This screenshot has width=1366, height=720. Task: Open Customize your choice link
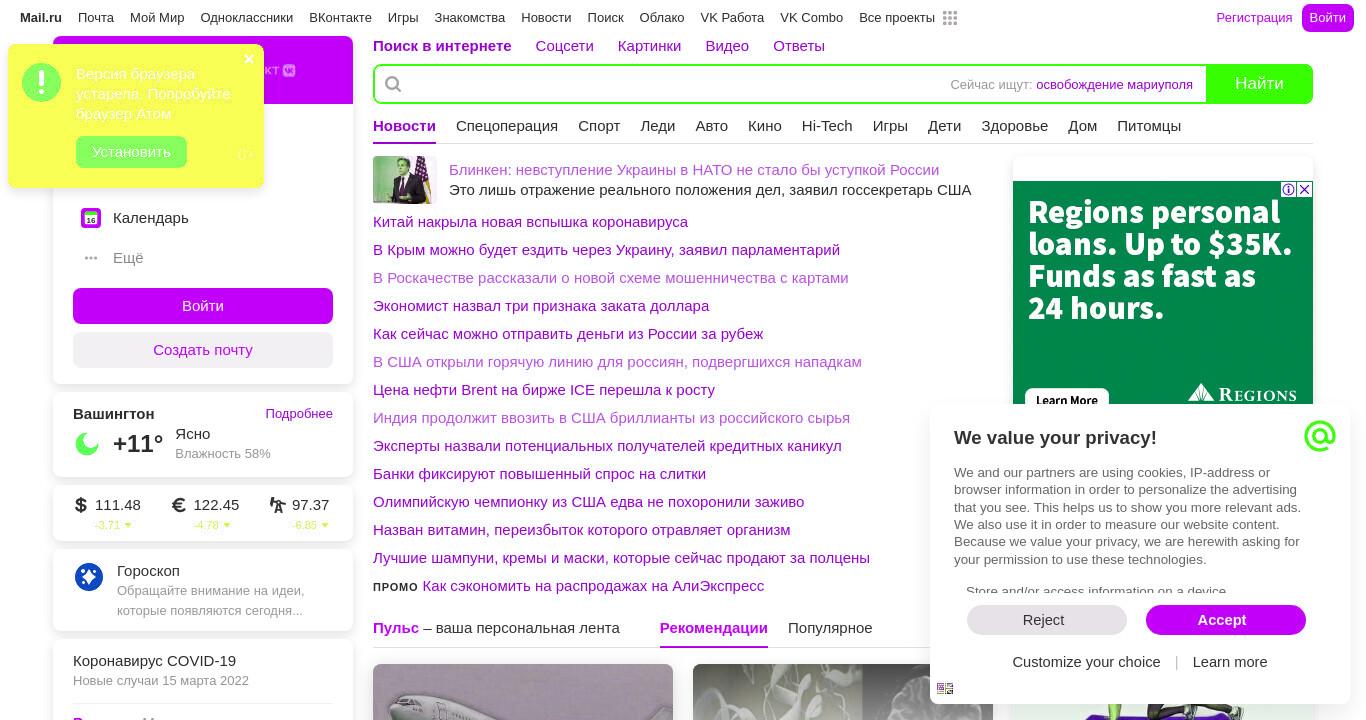(x=1086, y=662)
